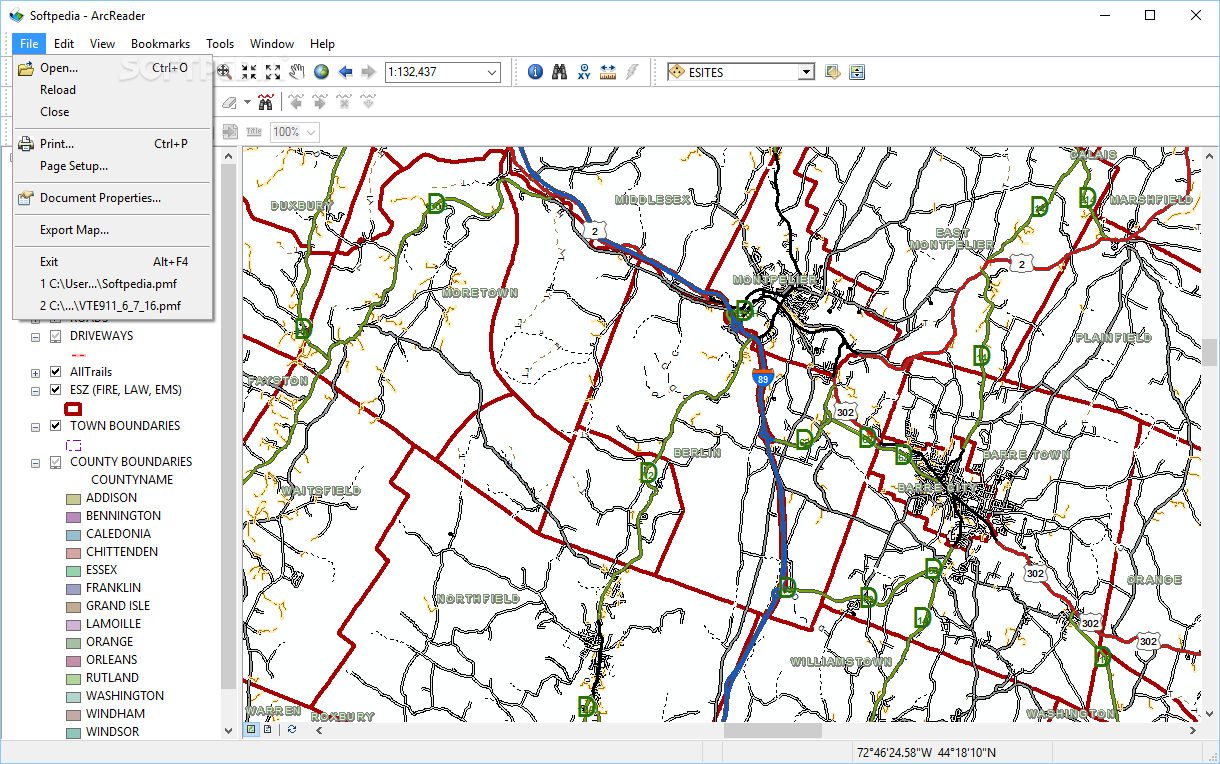Open the Find binoculars tool
Viewport: 1220px width, 764px height.
(559, 72)
